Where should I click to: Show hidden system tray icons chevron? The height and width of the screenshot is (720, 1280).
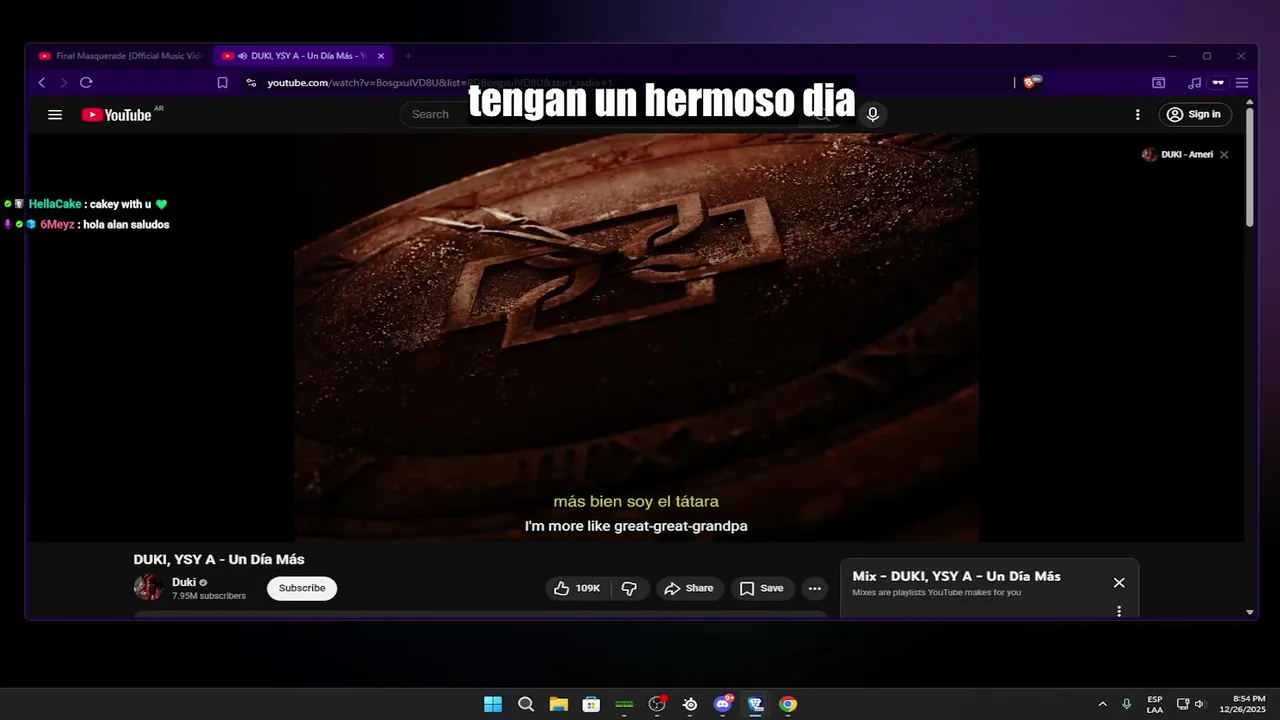click(1103, 704)
